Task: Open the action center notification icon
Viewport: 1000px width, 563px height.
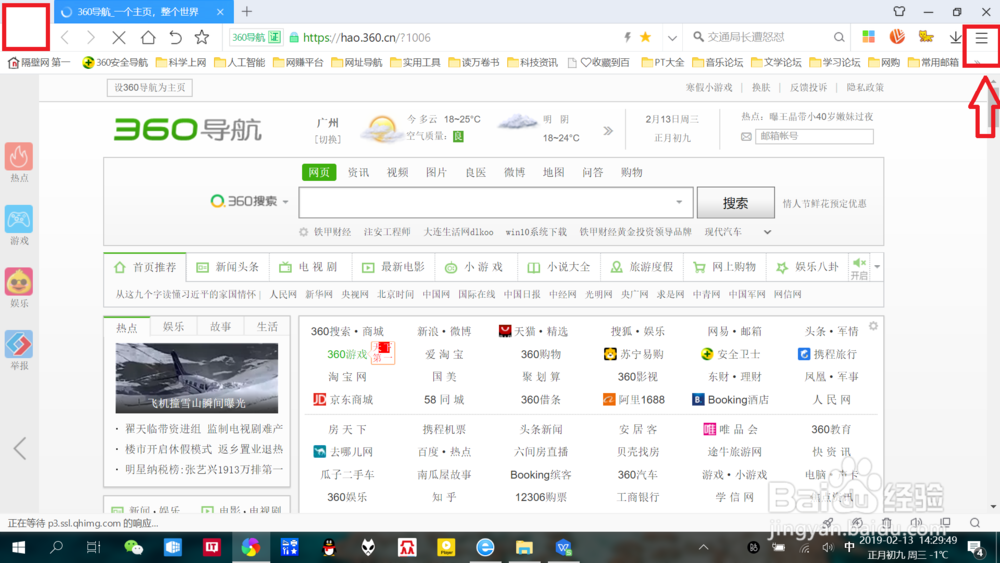Action: coord(974,547)
